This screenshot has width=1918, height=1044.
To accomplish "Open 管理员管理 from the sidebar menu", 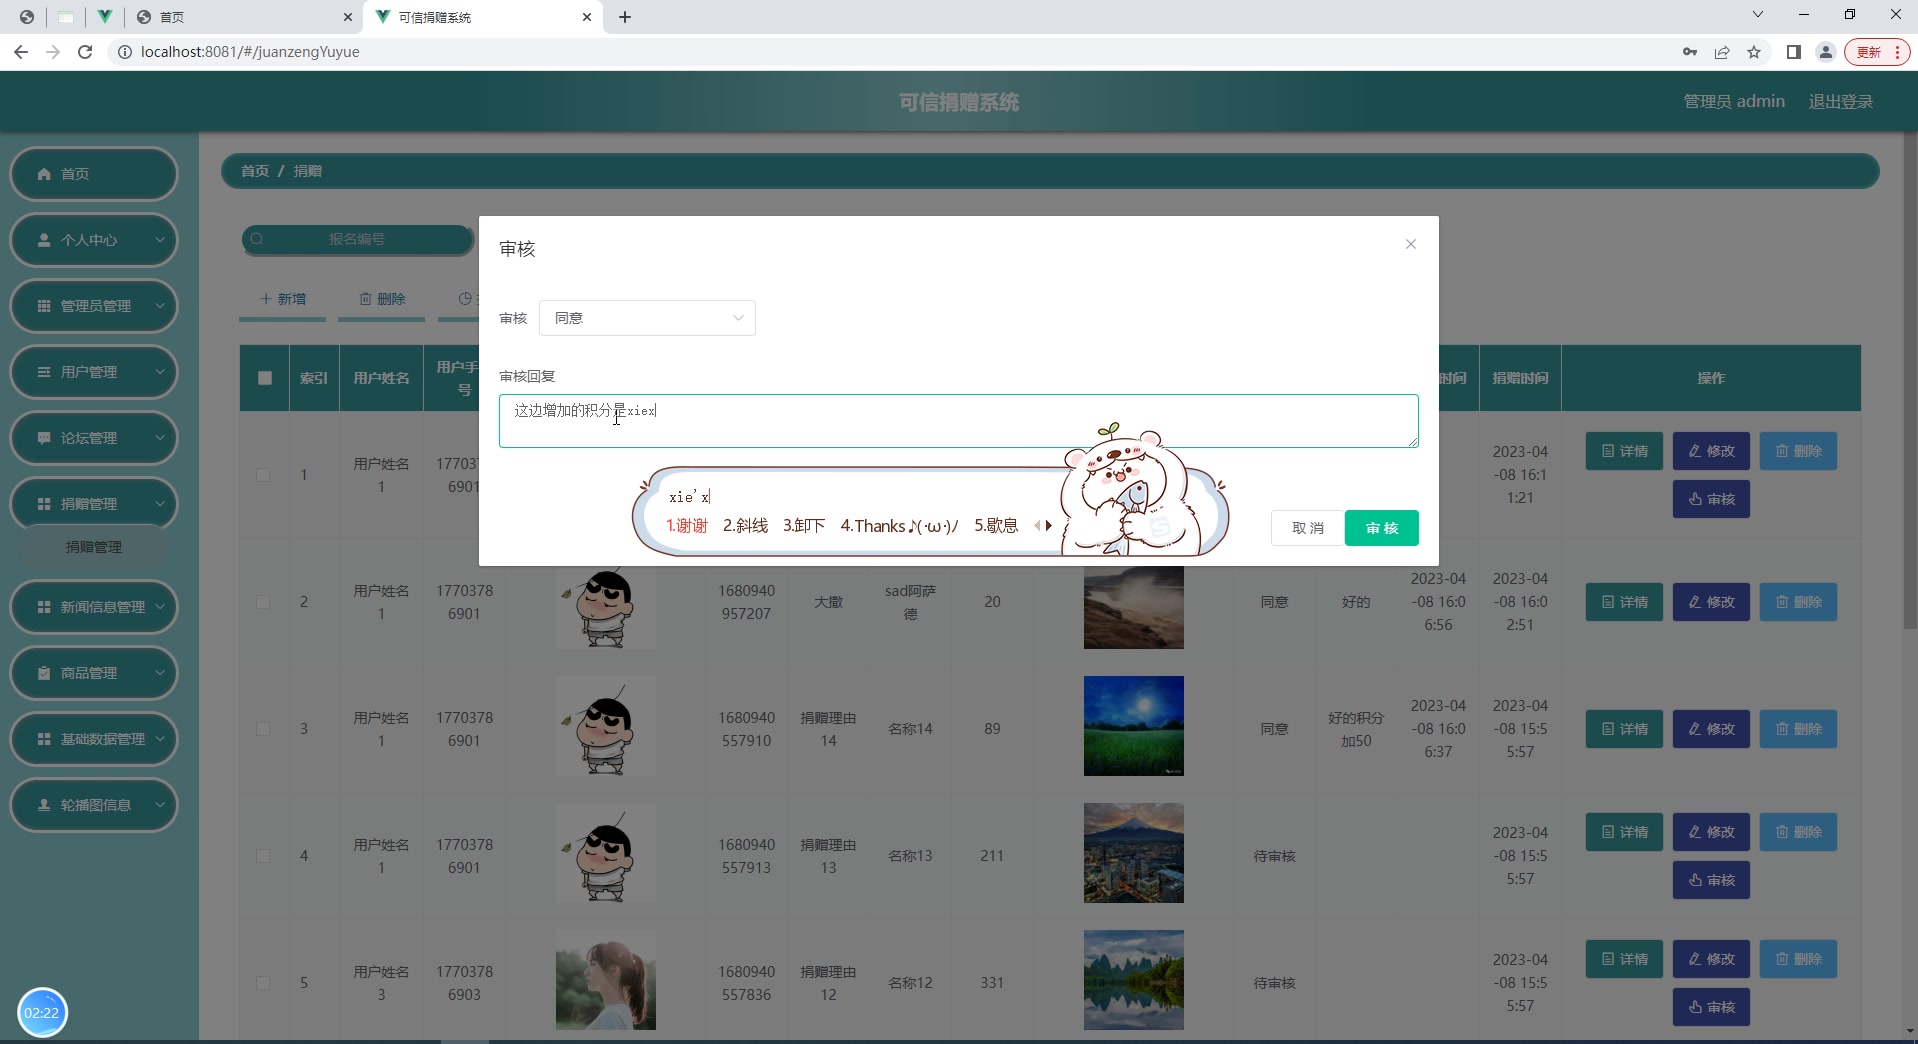I will point(94,306).
